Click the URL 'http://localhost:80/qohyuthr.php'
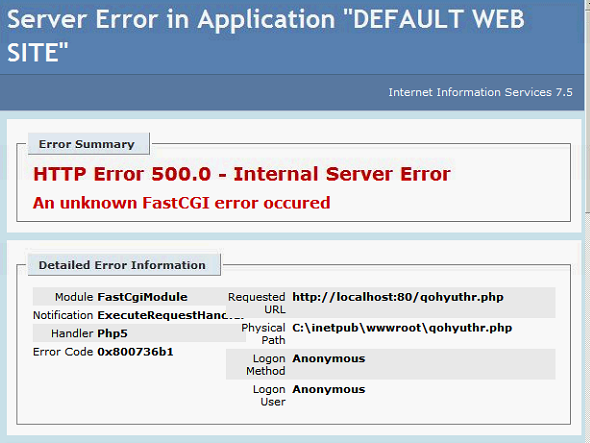The image size is (590, 443). (398, 297)
